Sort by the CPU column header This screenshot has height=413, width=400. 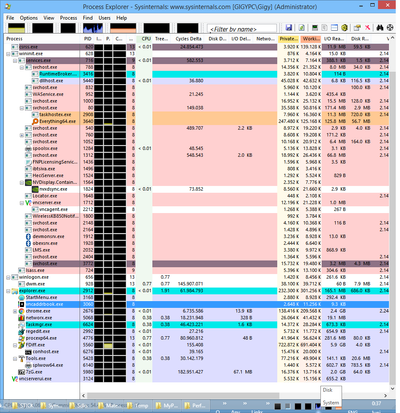point(144,39)
